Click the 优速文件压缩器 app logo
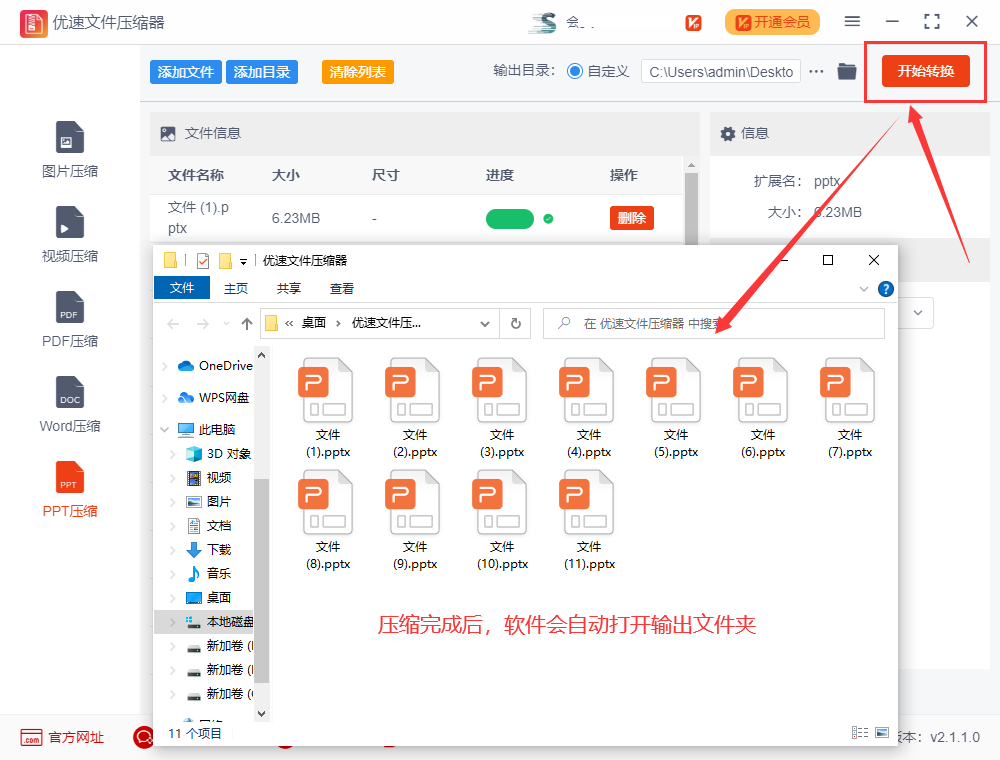The image size is (1000, 760). pyautogui.click(x=33, y=23)
